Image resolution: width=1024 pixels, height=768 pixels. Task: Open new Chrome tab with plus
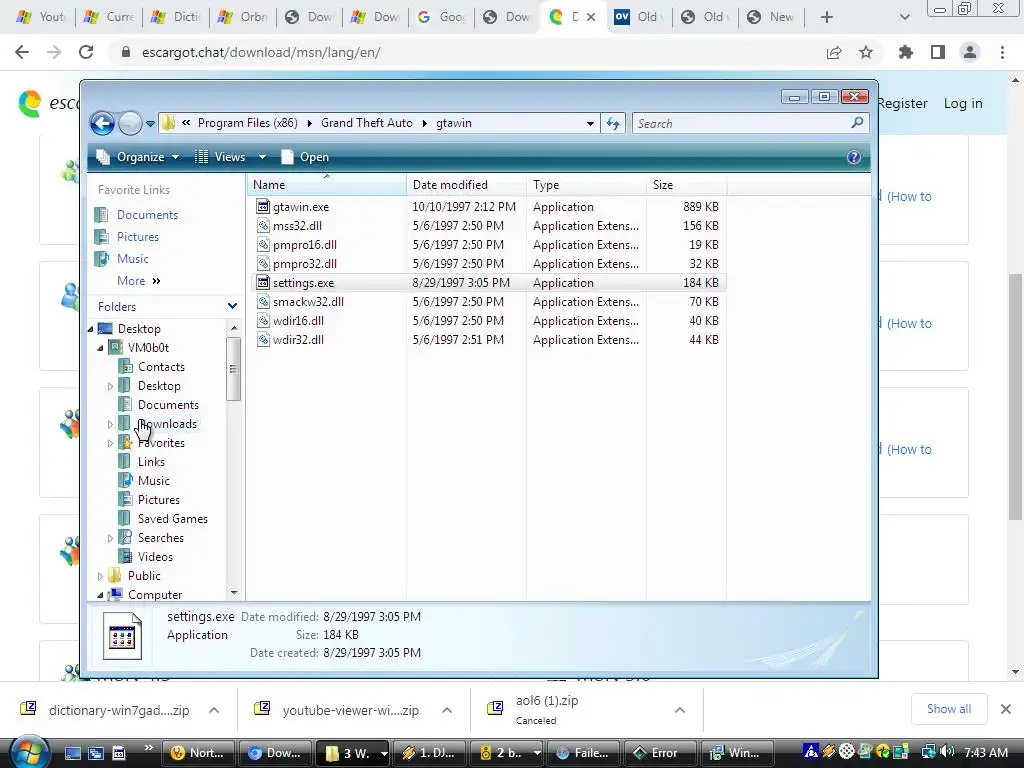pos(827,17)
